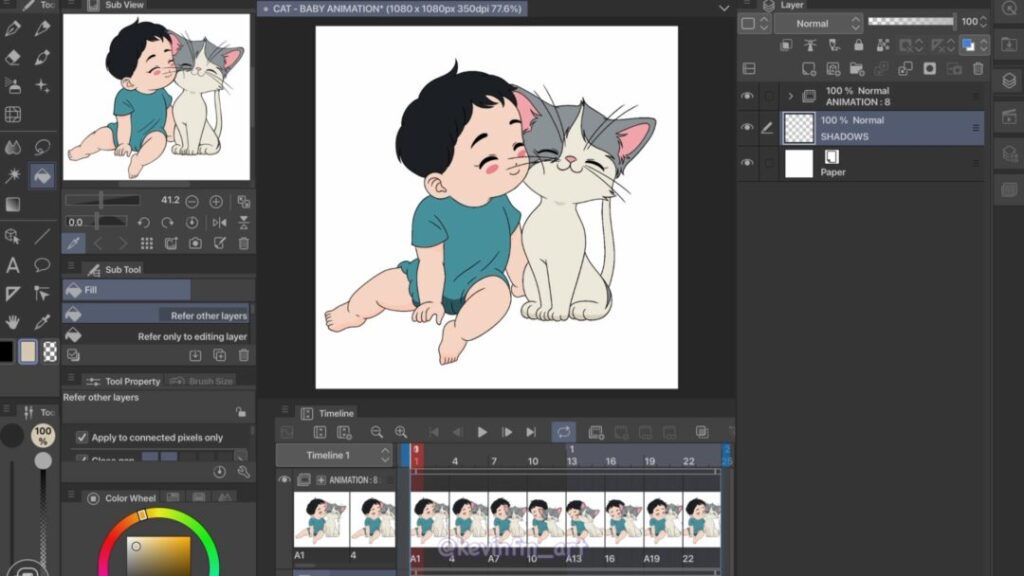Hide the SHADOWS layer
This screenshot has width=1024, height=576.
747,127
